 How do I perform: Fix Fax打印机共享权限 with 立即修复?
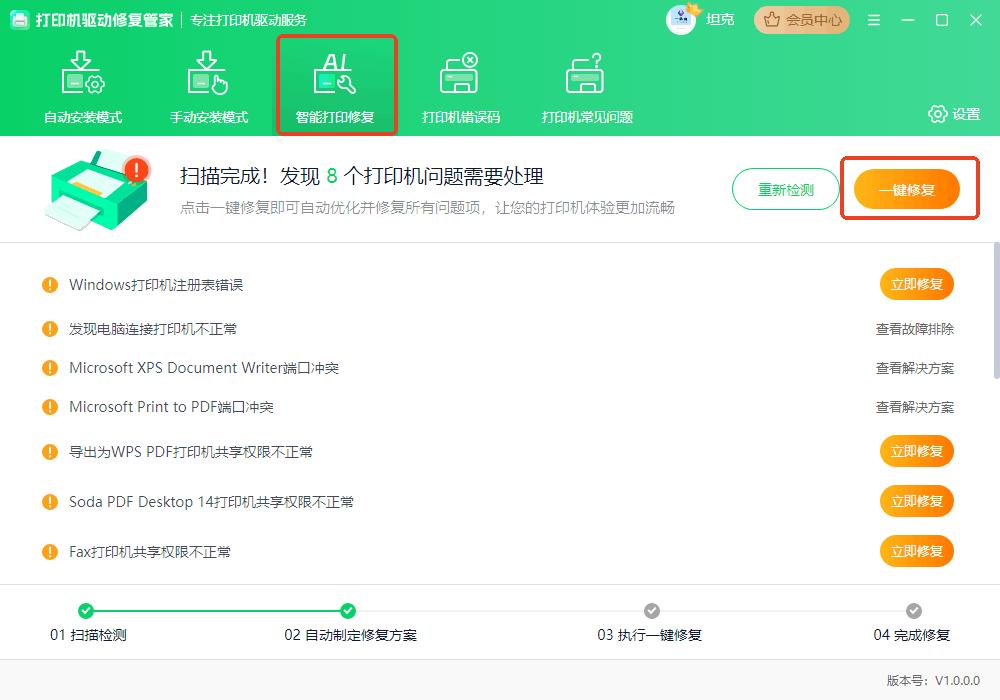pos(915,551)
